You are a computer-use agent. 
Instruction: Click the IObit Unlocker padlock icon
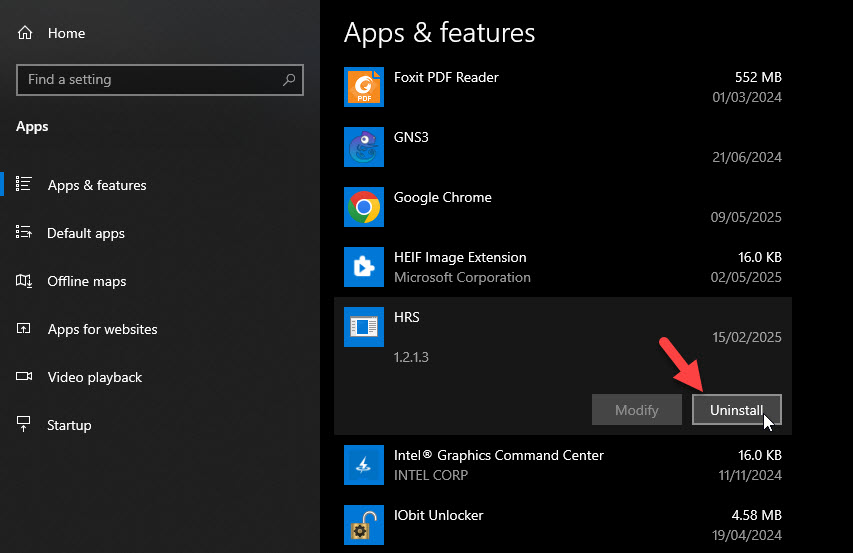363,525
